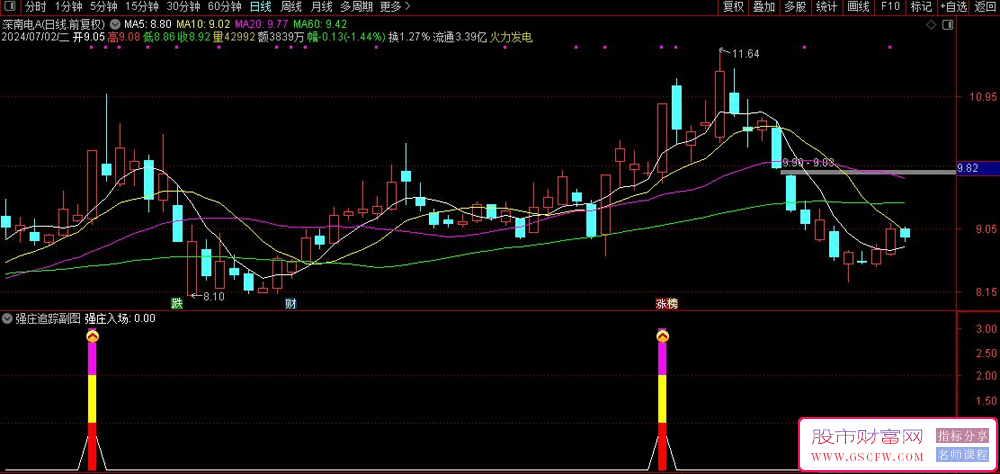The height and width of the screenshot is (474, 1000).
Task: Click first 强庄入场 signal arrow icon
Action: (x=92, y=336)
